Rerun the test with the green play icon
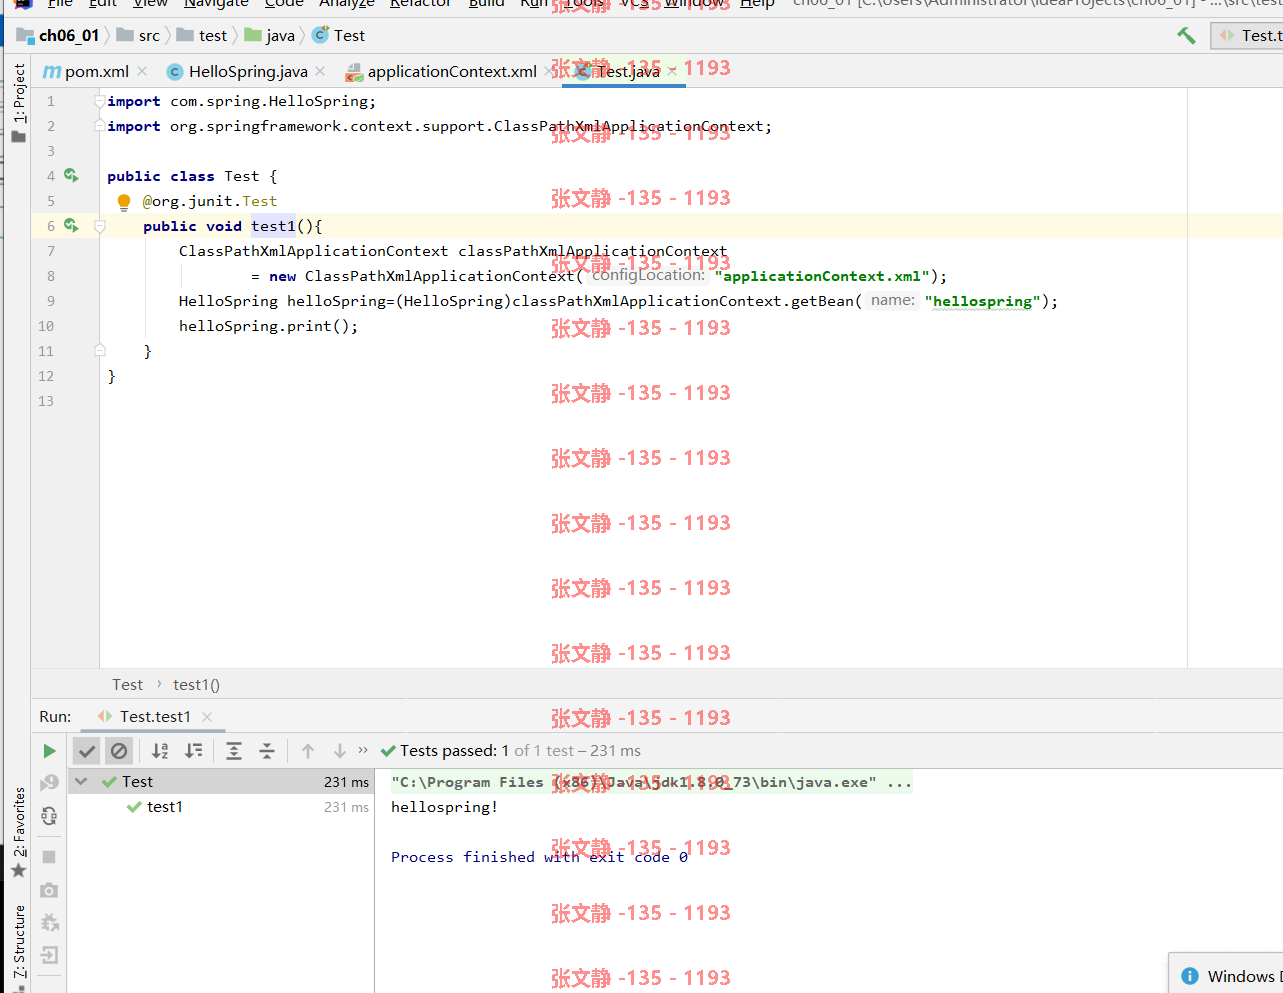The height and width of the screenshot is (993, 1283). 49,751
